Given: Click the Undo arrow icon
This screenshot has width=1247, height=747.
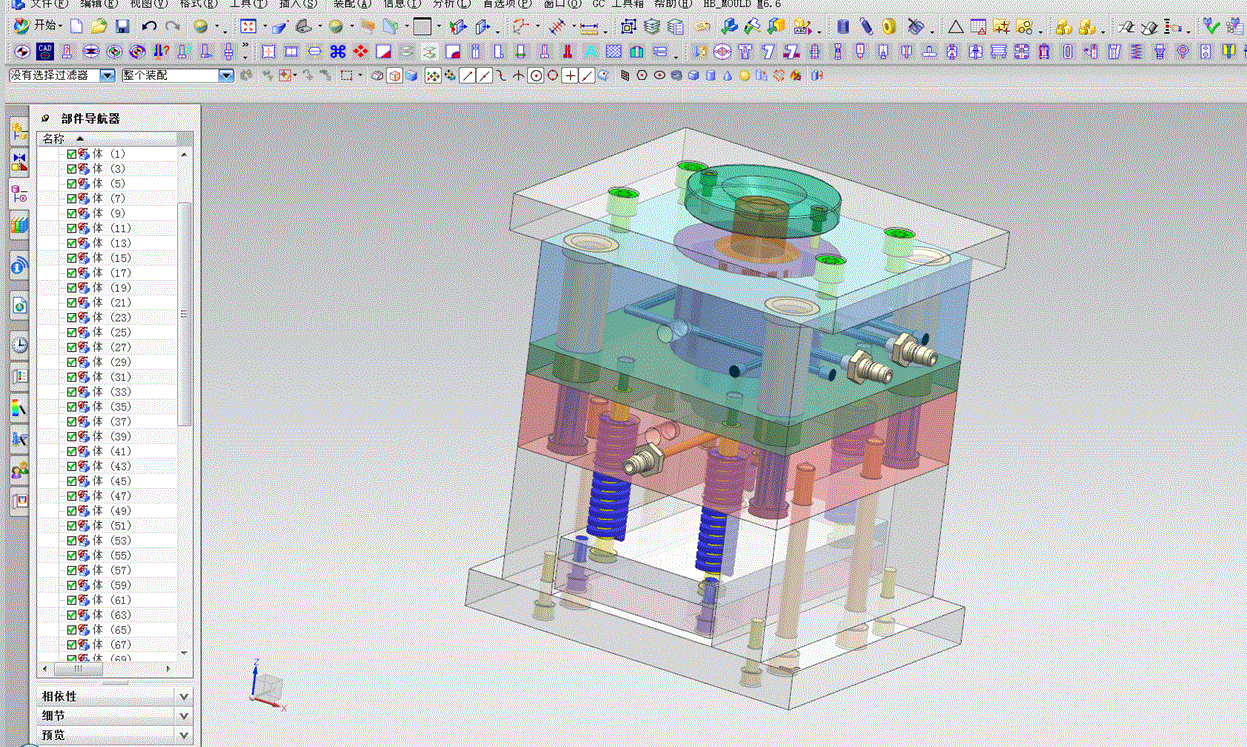Looking at the screenshot, I should click(149, 26).
